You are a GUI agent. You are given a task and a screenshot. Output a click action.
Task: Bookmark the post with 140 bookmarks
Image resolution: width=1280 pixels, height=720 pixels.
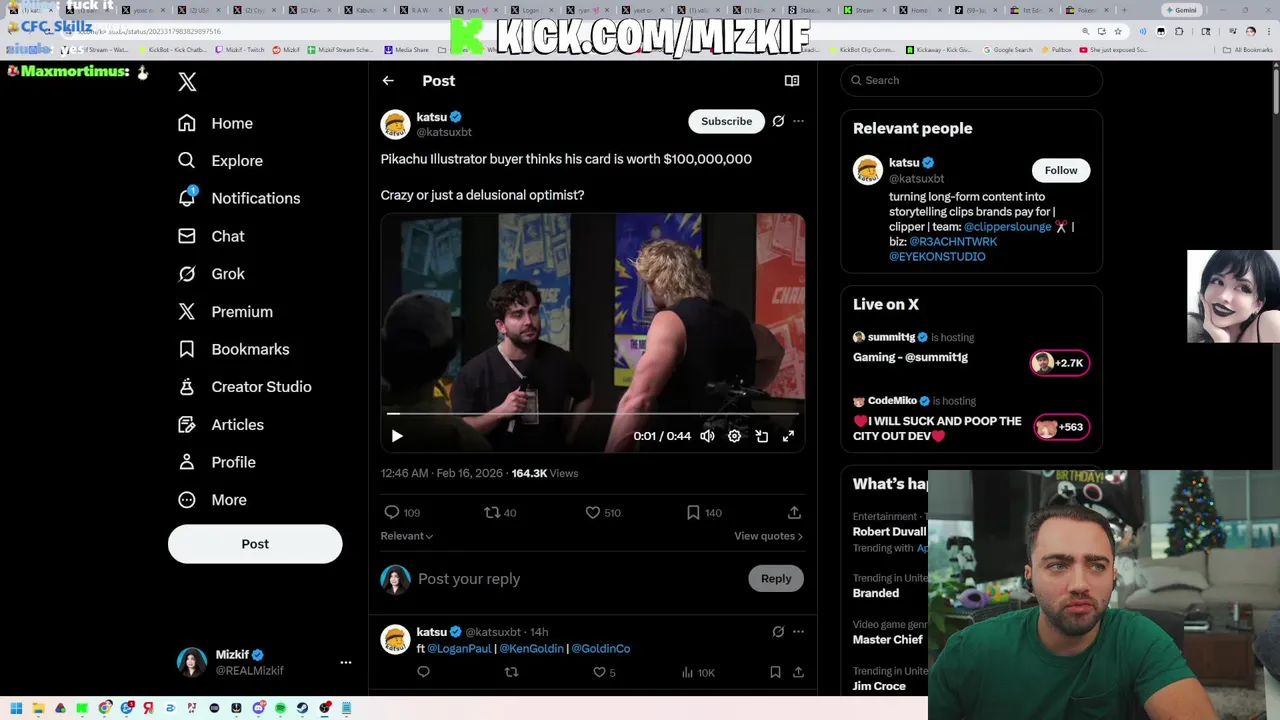(704, 512)
